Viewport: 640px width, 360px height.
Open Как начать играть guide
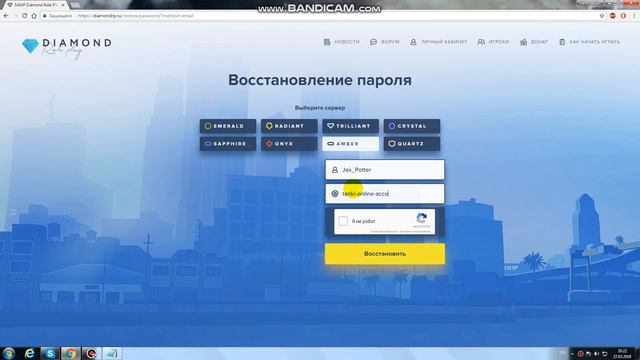(589, 42)
